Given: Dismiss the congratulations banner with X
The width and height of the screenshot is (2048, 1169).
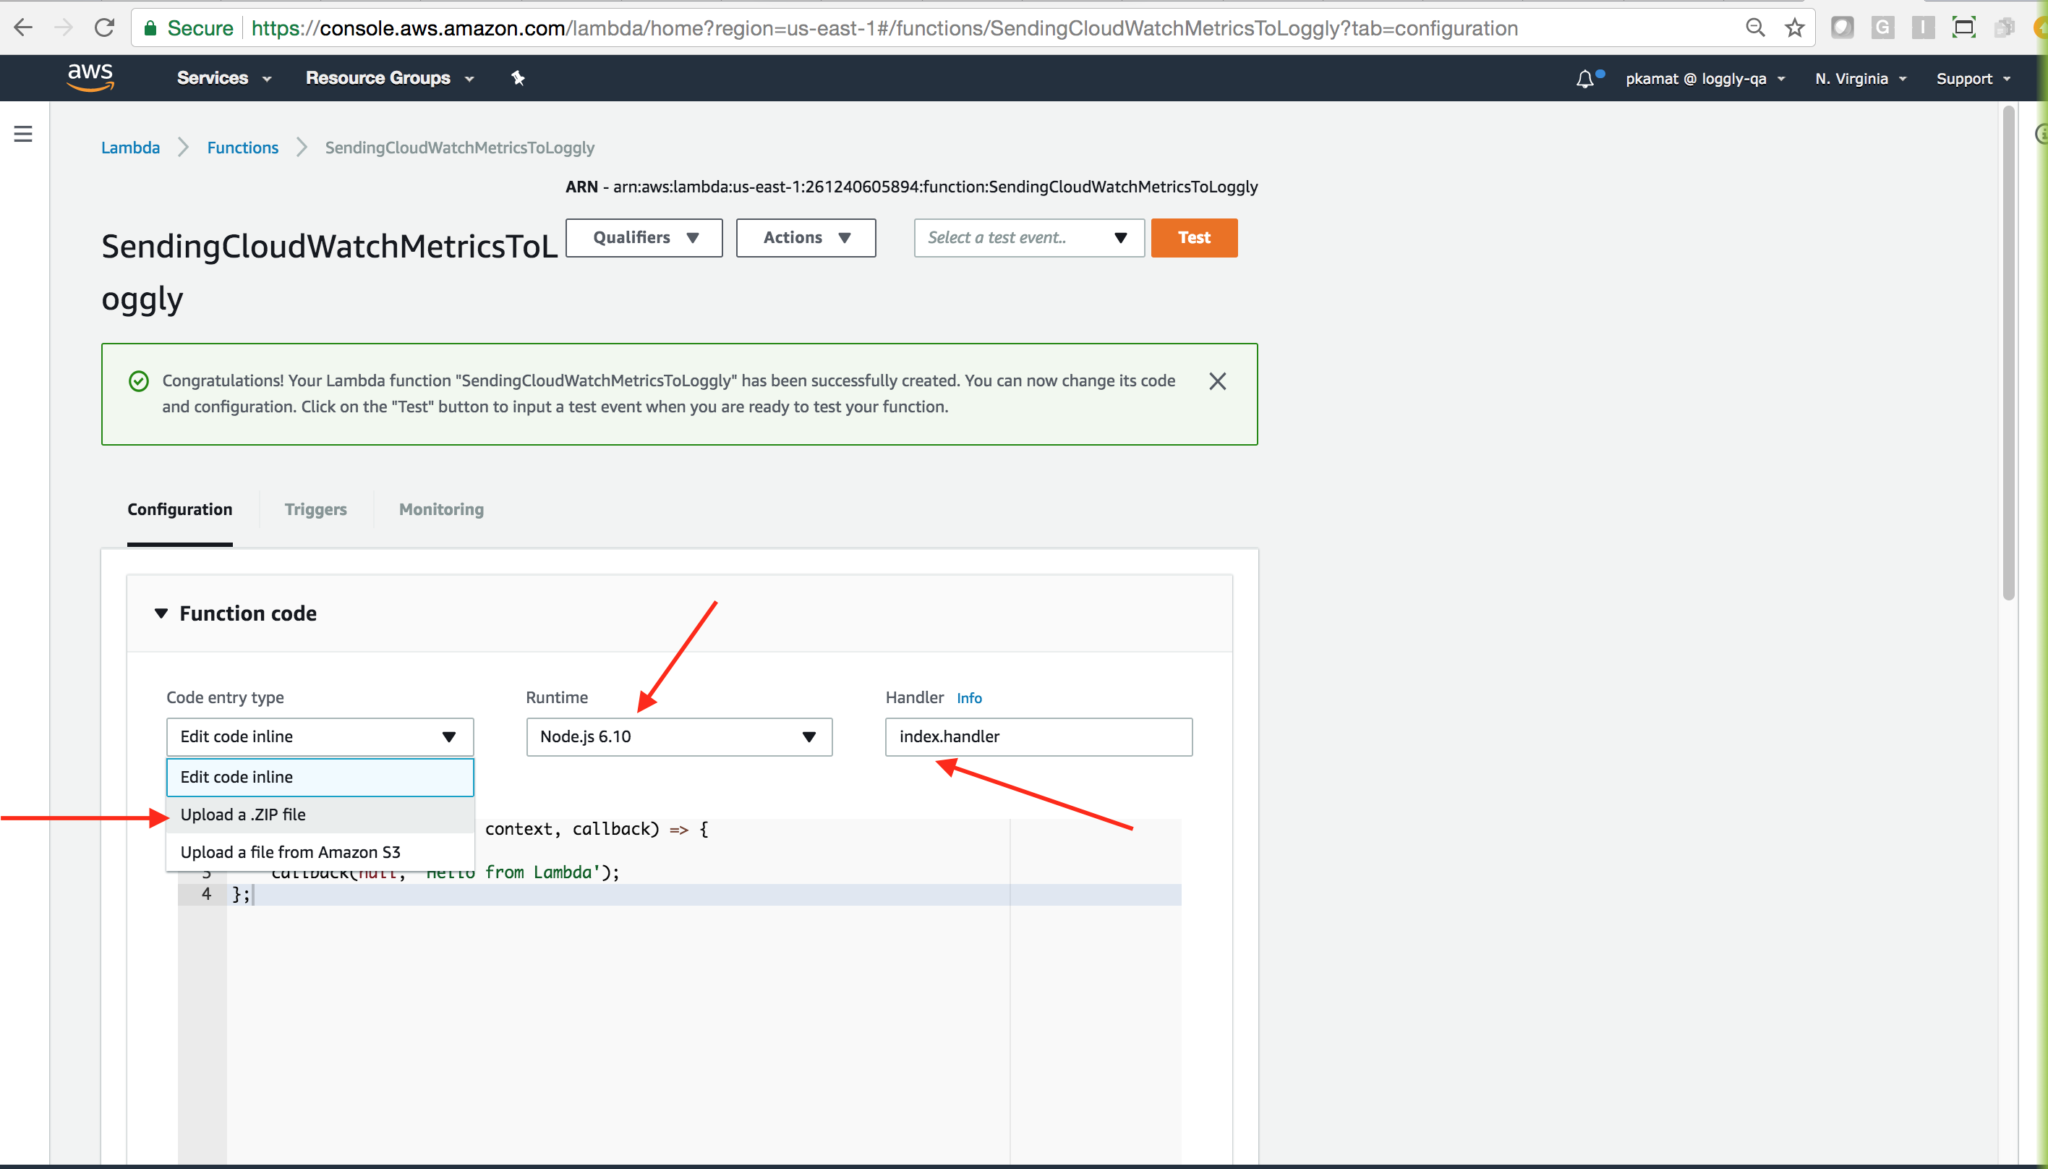Looking at the screenshot, I should coord(1217,381).
